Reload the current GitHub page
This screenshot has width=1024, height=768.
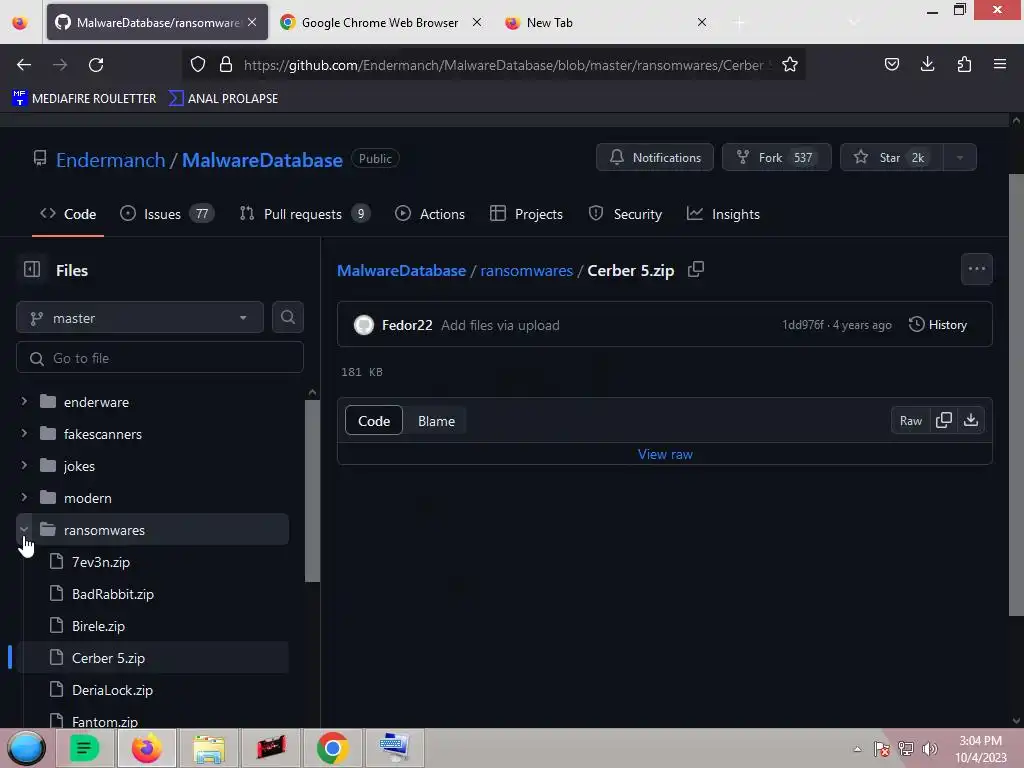coord(96,65)
